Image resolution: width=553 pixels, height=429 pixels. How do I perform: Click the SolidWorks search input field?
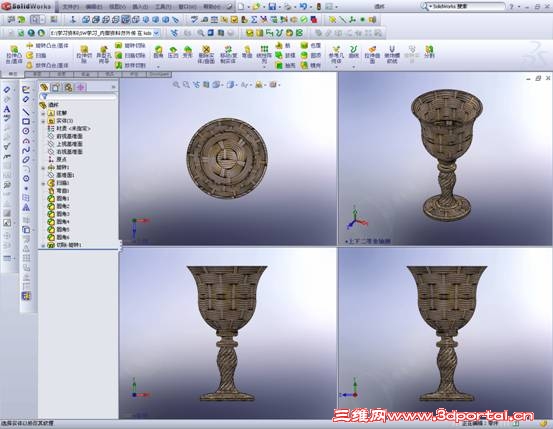(x=466, y=6)
